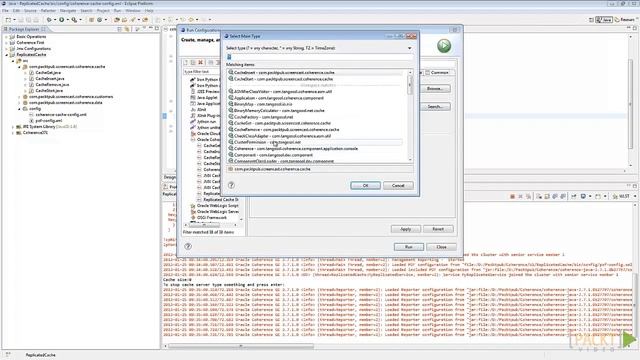The height and width of the screenshot is (360, 640).
Task: Click the Run button in Run Configurations
Action: pos(408,247)
